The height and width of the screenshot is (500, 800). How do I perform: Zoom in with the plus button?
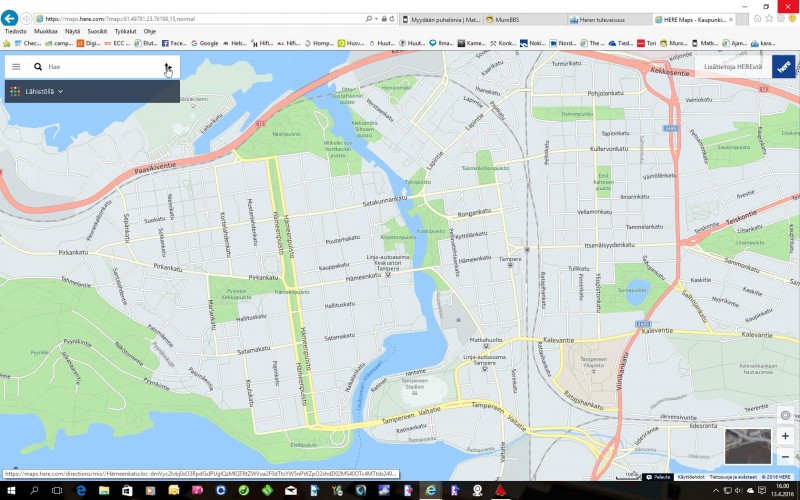(786, 436)
